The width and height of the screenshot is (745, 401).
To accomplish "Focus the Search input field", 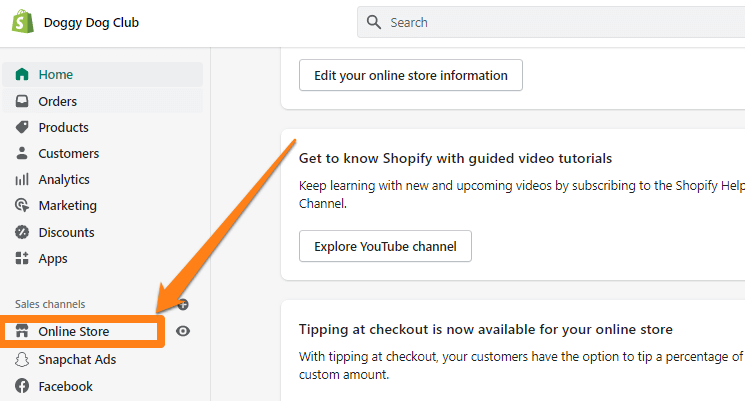I will click(551, 22).
